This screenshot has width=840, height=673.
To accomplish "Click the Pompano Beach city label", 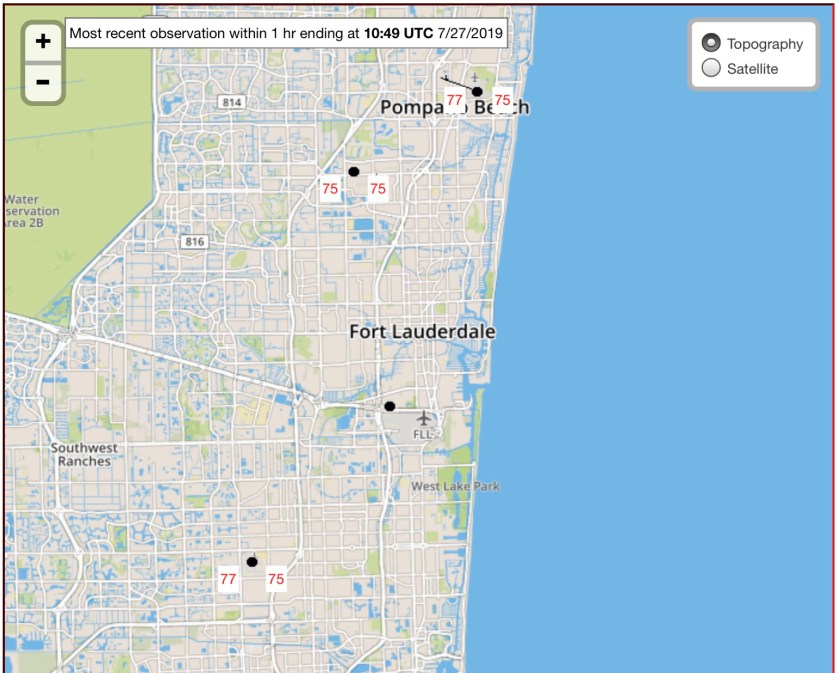I will [454, 108].
